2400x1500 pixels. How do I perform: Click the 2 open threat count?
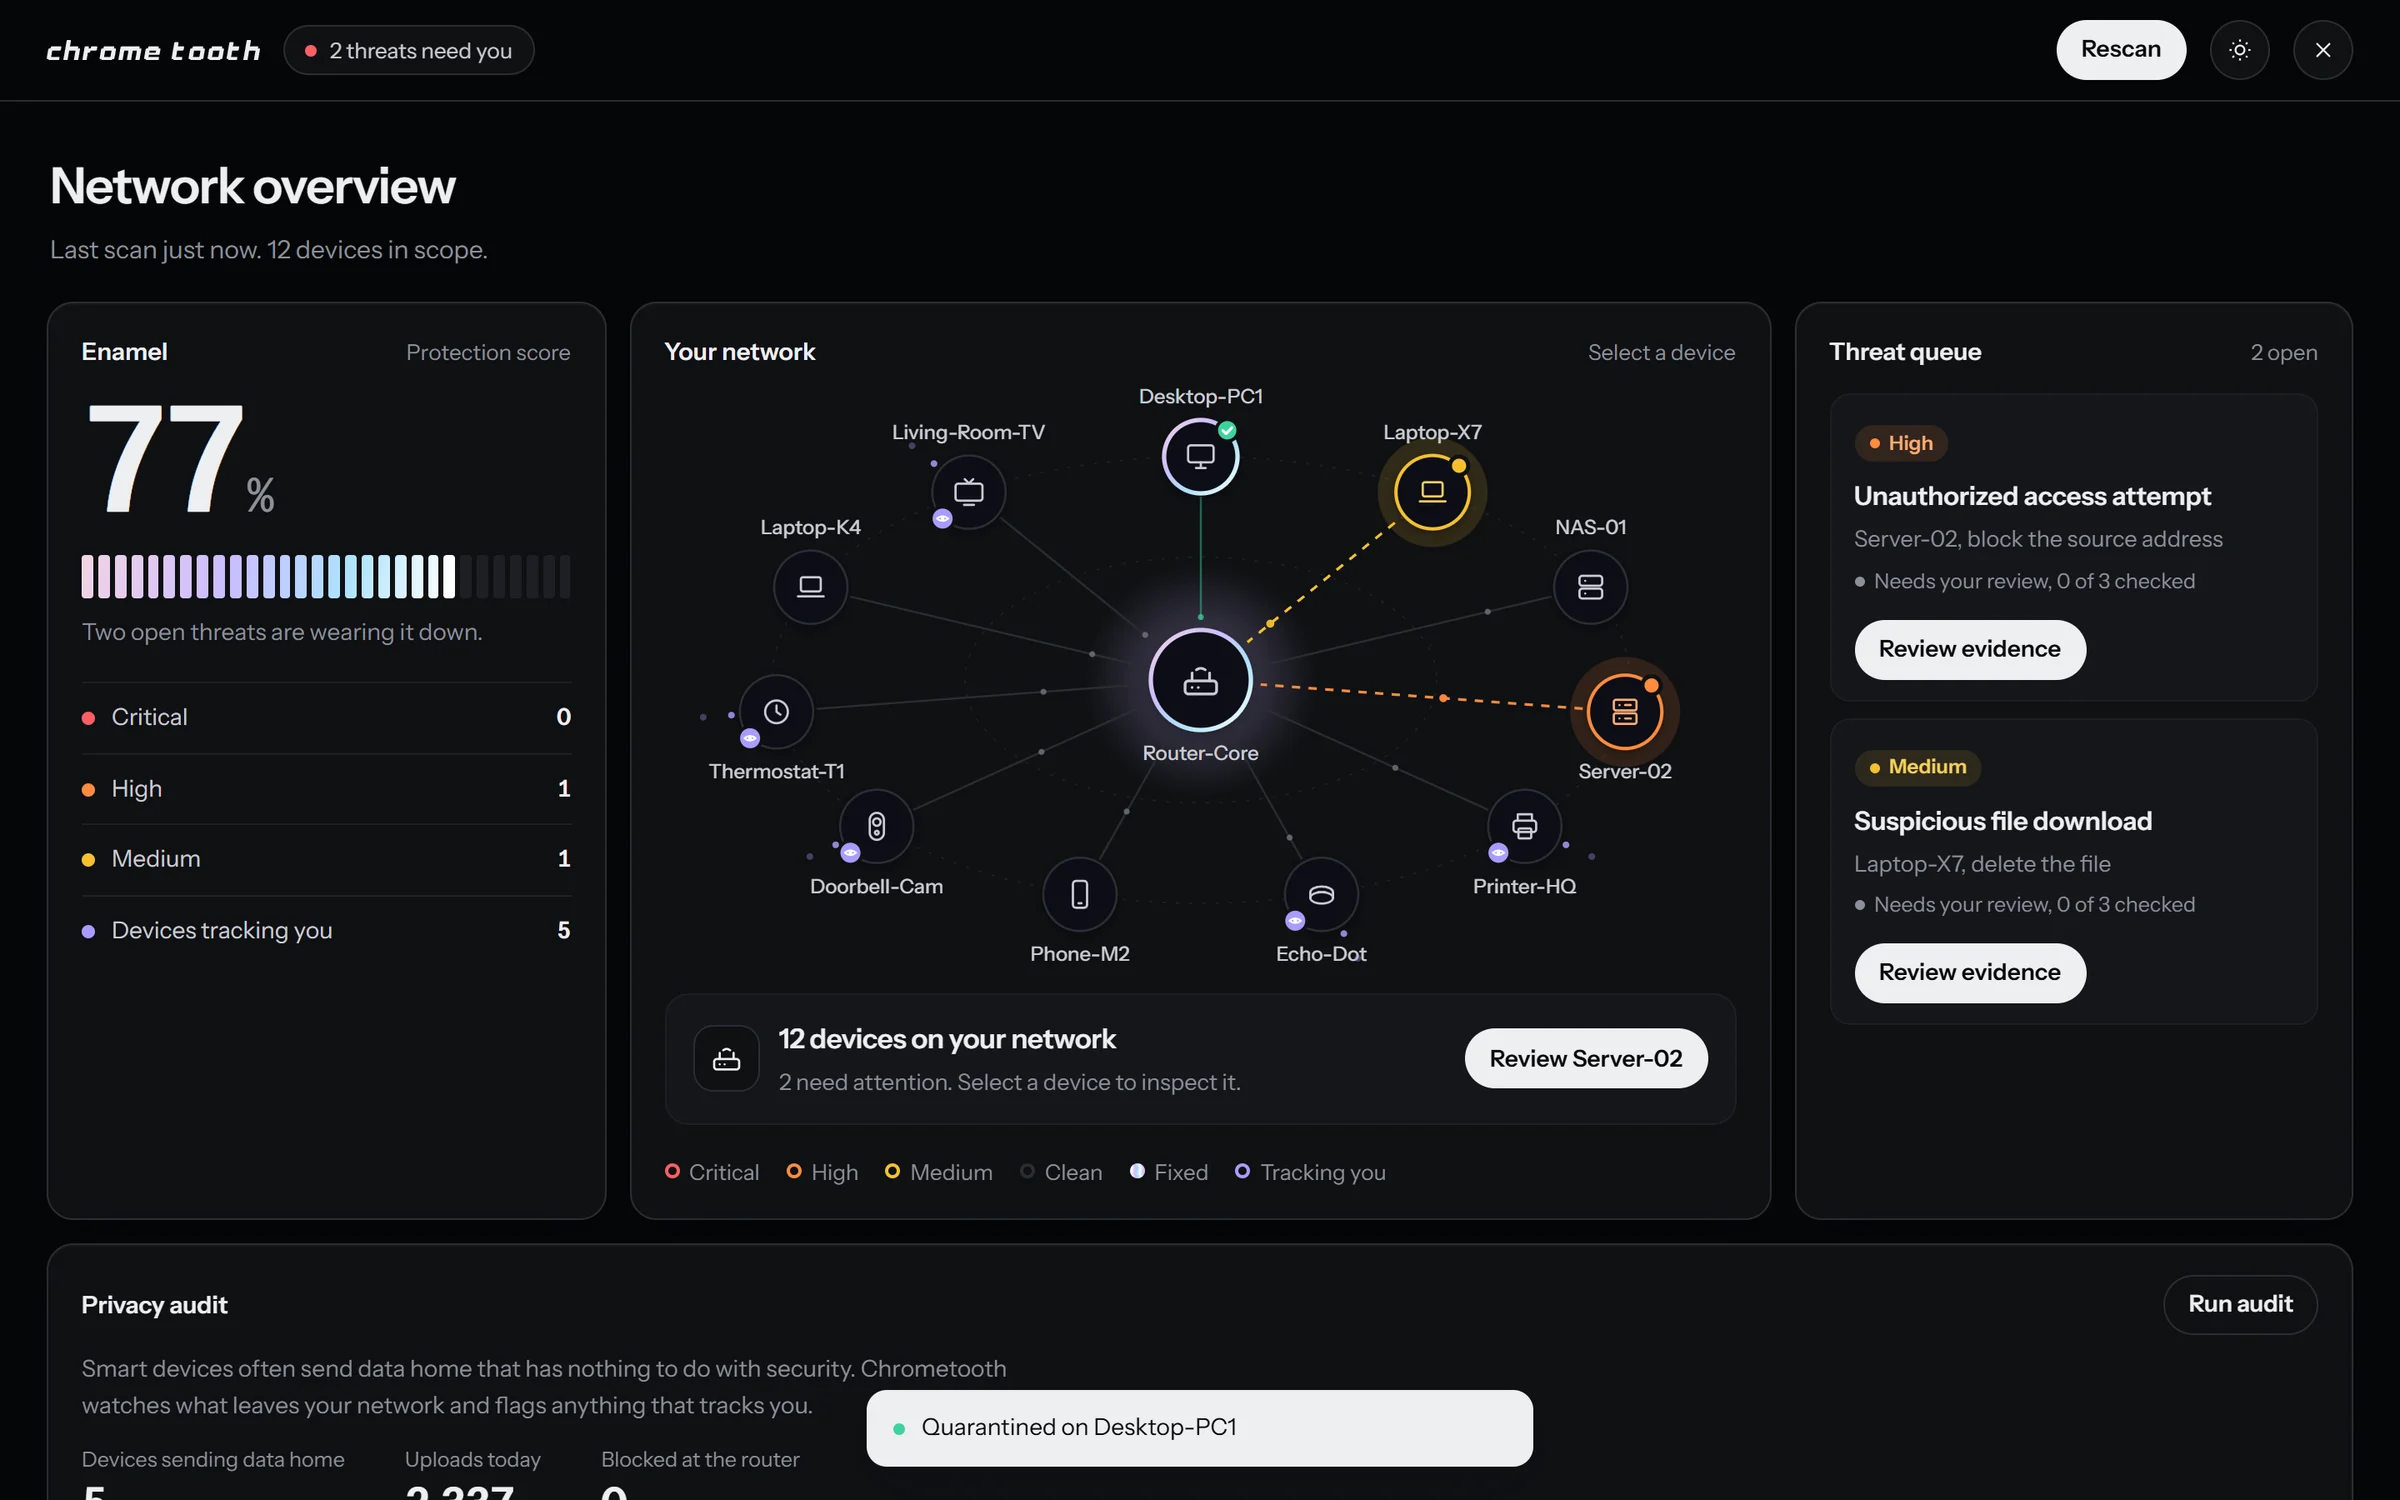point(2283,353)
